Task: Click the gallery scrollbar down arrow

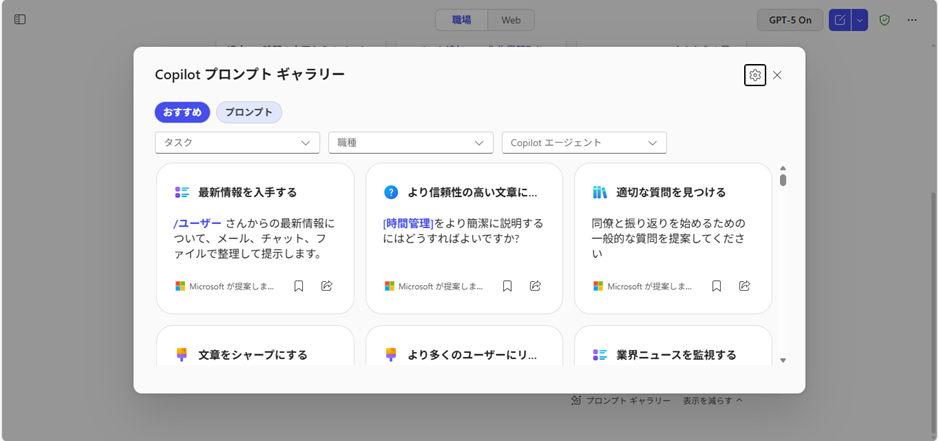Action: pos(783,360)
